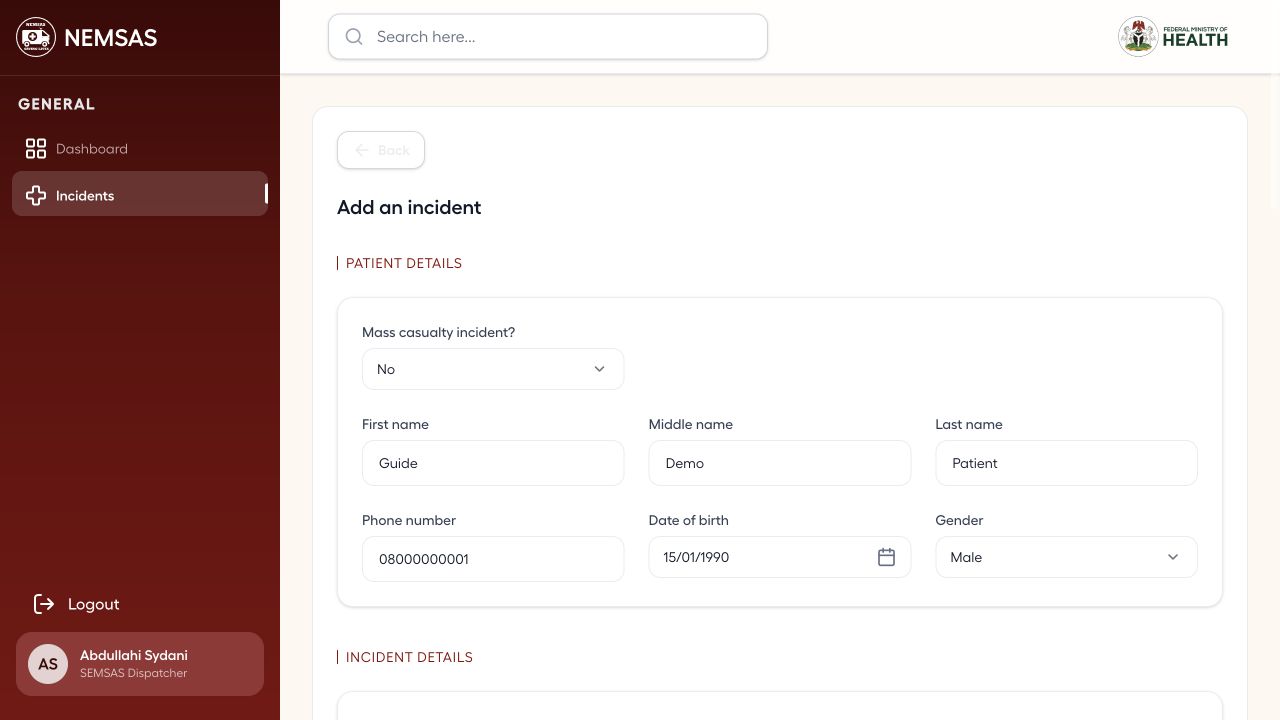Click the search magnifier icon

pyautogui.click(x=354, y=37)
